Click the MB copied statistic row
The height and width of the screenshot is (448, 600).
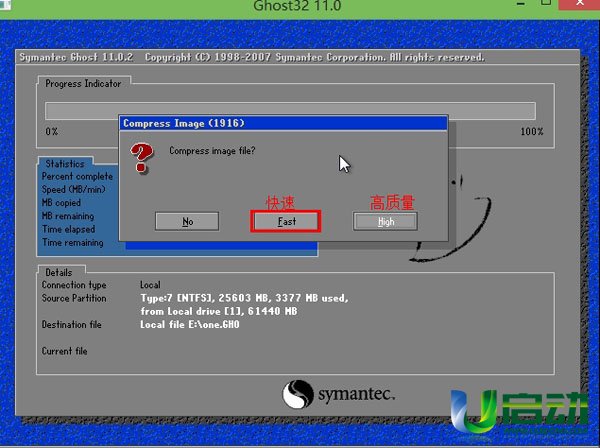[x=61, y=203]
